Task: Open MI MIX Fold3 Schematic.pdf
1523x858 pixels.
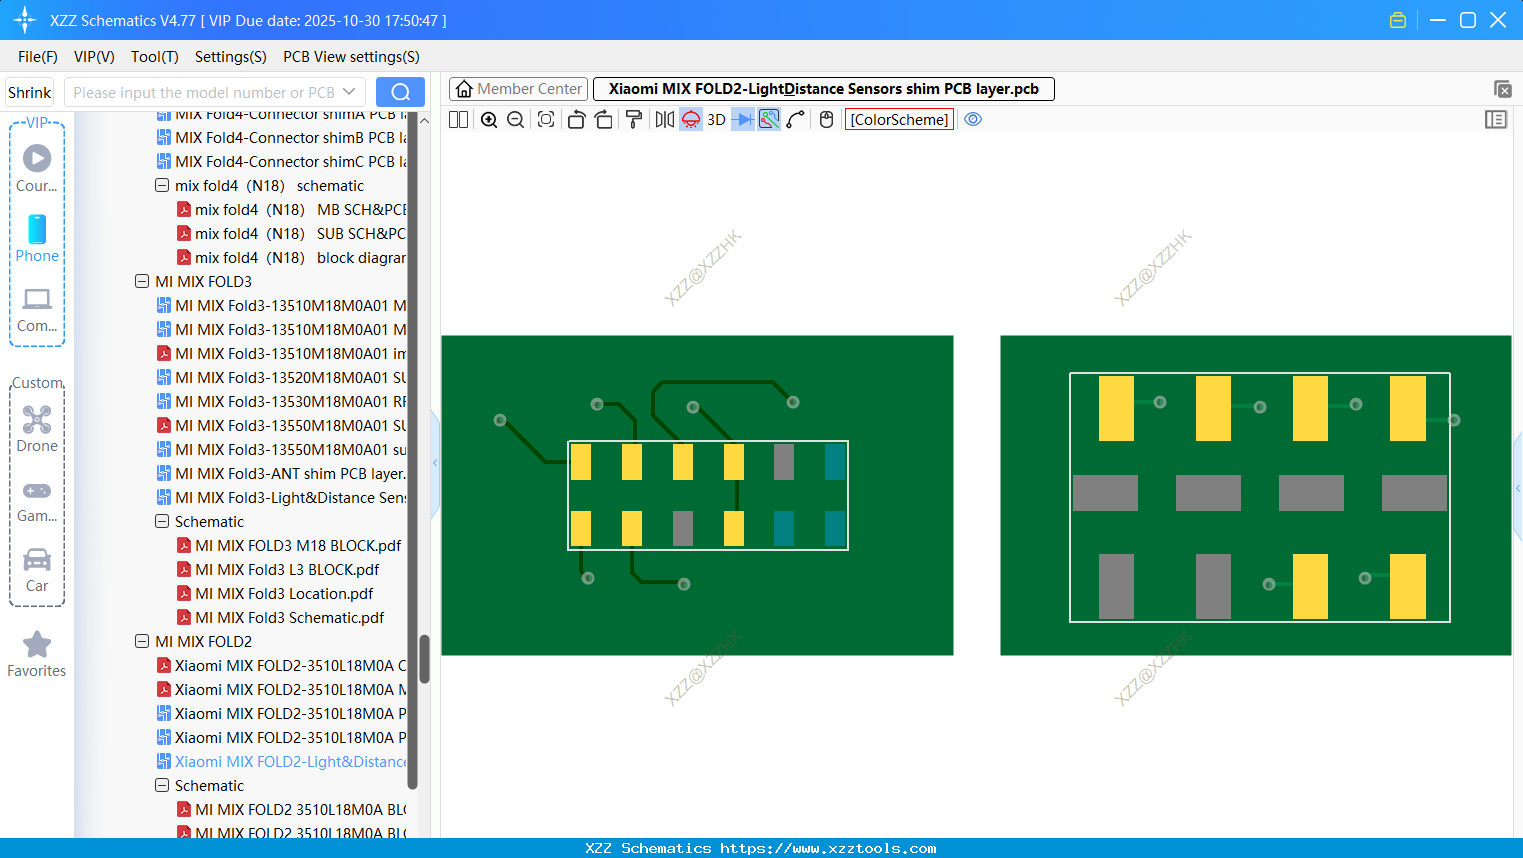Action: pyautogui.click(x=281, y=618)
